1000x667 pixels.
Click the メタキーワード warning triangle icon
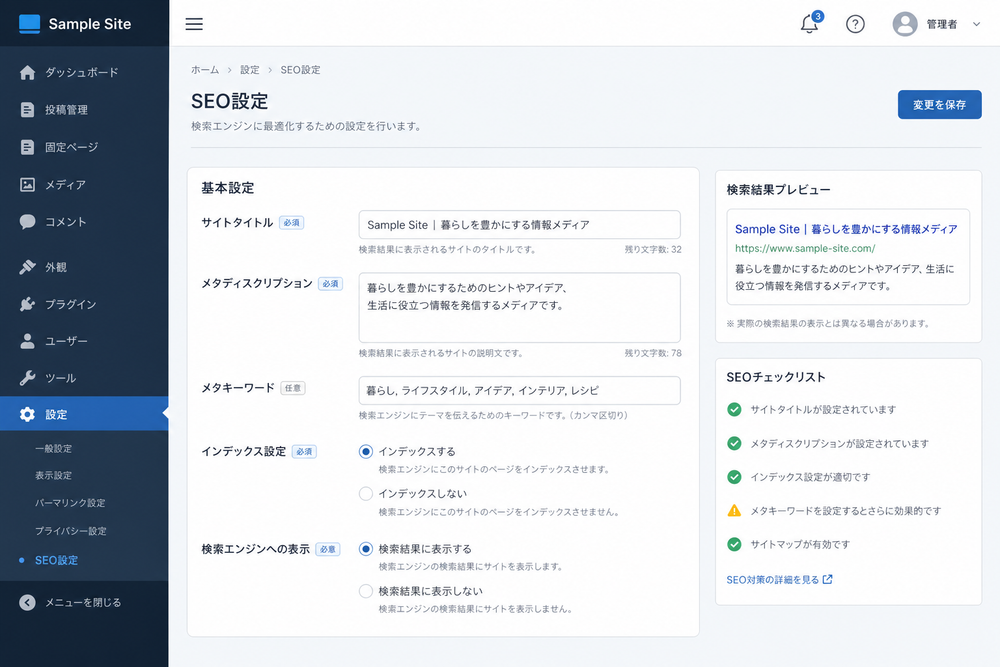734,511
